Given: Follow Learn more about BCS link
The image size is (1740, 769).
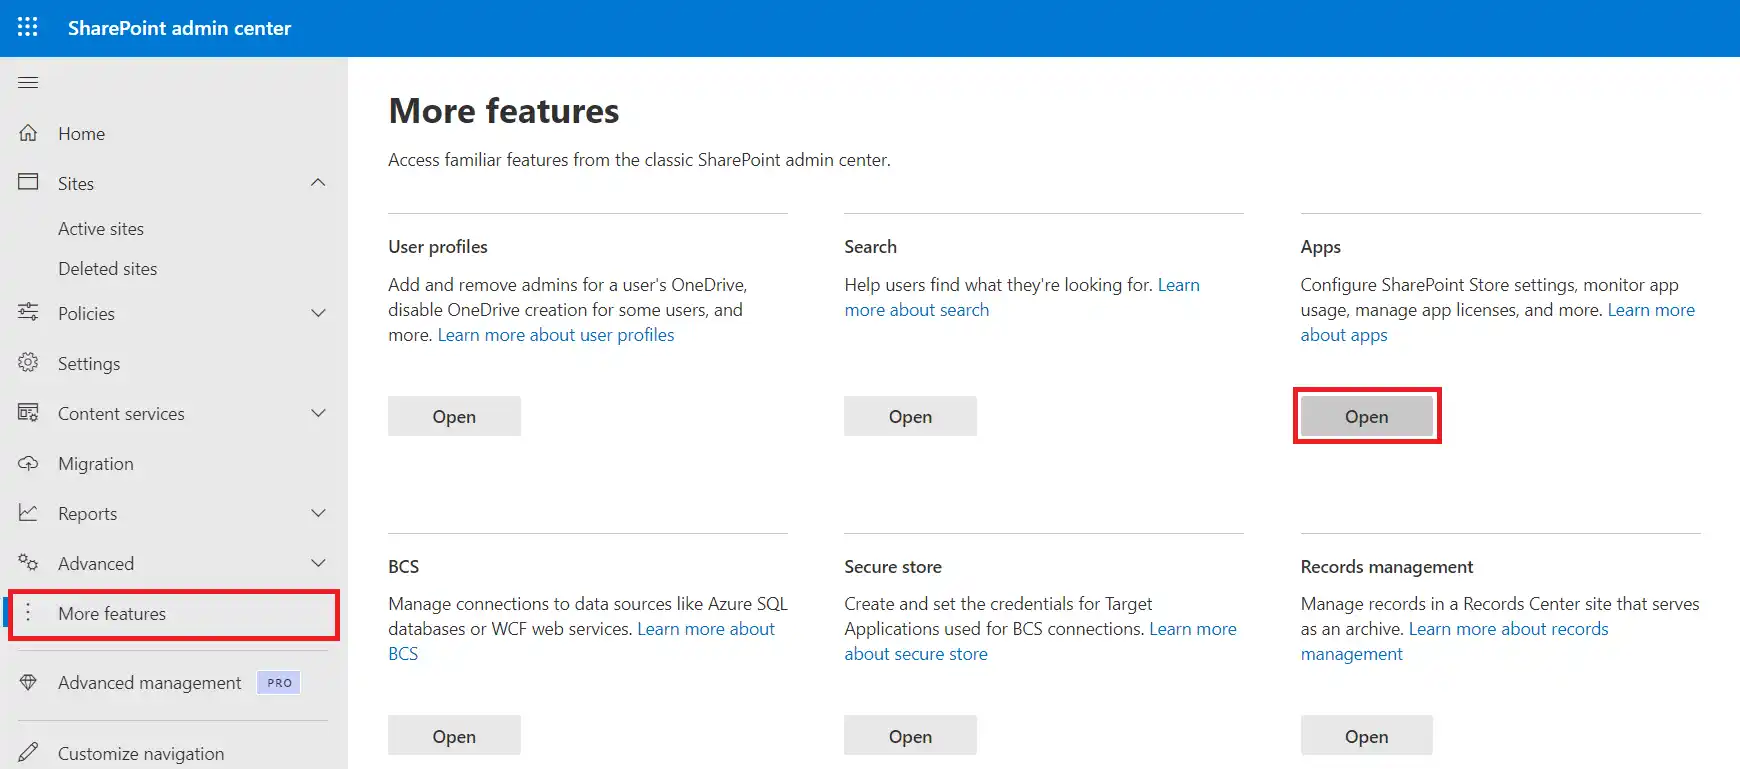Looking at the screenshot, I should pos(706,629).
